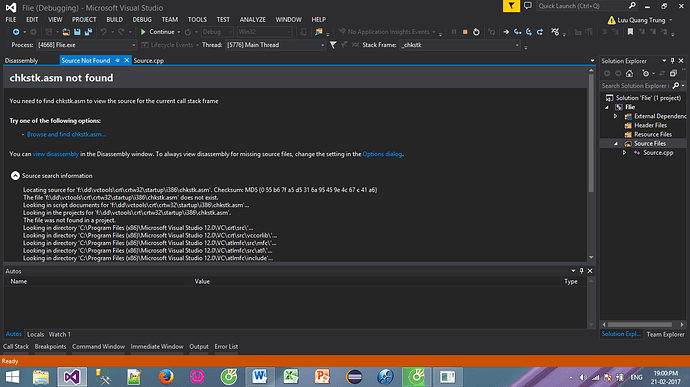Open the BUILD menu

[114, 19]
